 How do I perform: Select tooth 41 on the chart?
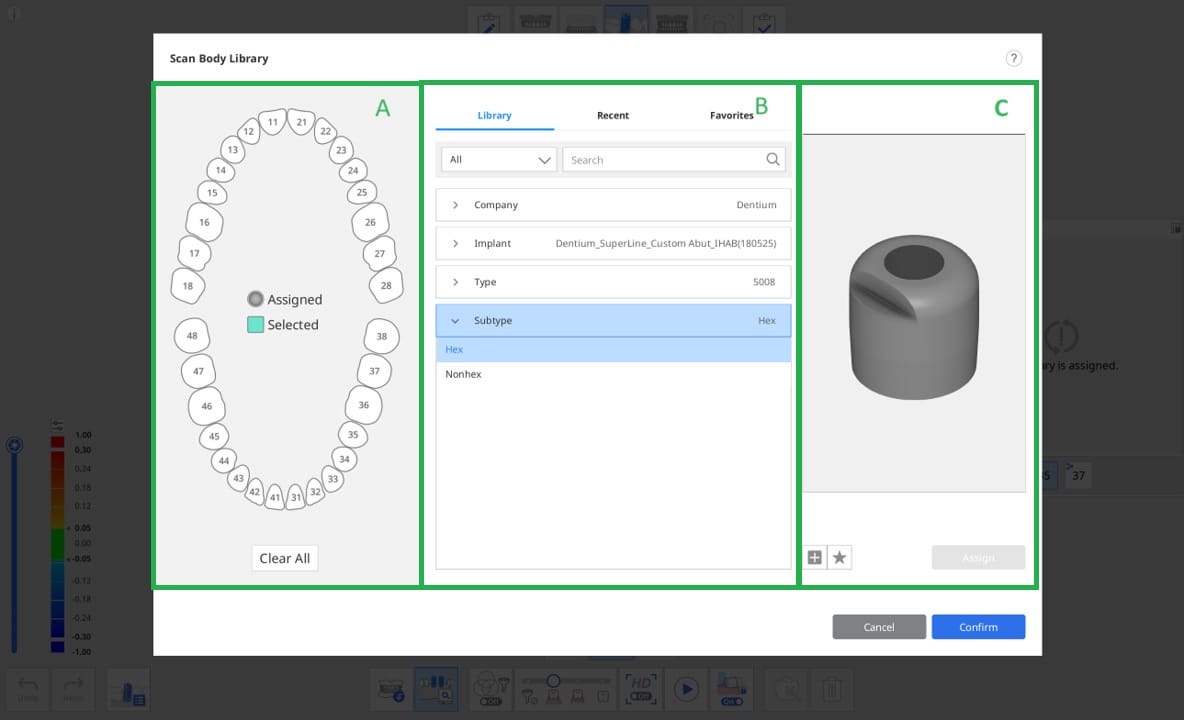point(275,497)
